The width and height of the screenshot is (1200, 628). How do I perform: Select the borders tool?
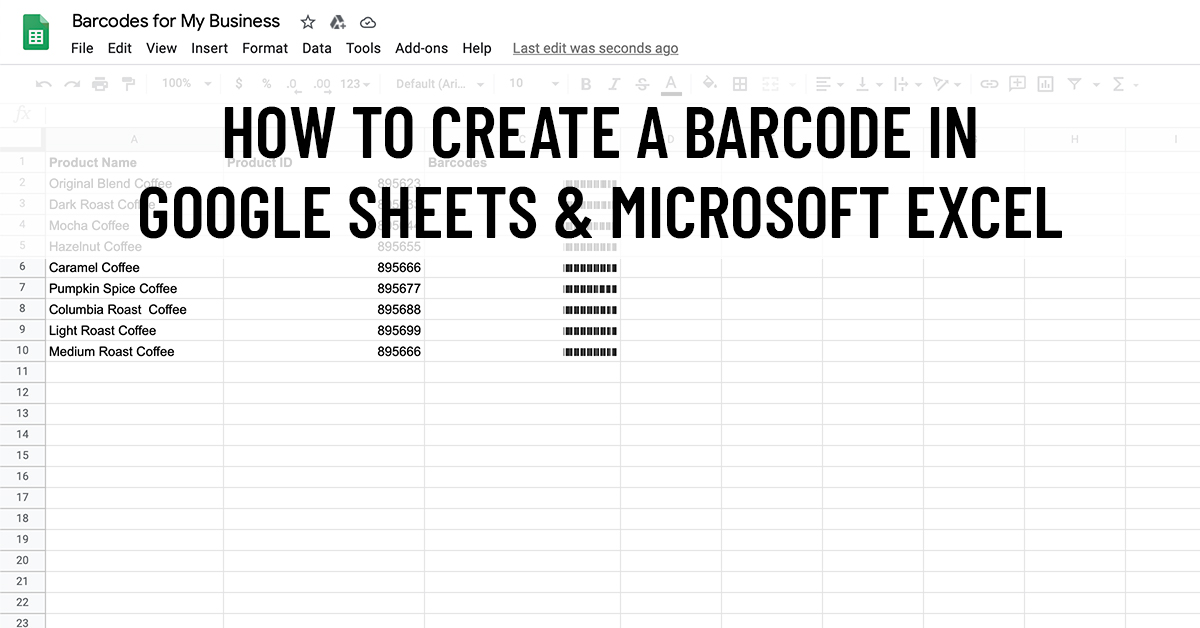click(x=738, y=84)
